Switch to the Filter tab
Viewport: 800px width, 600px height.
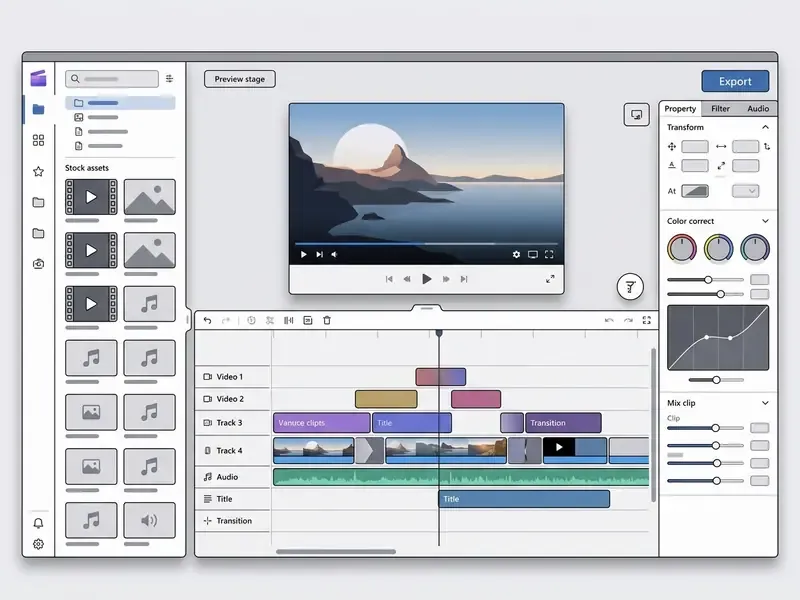tap(720, 109)
